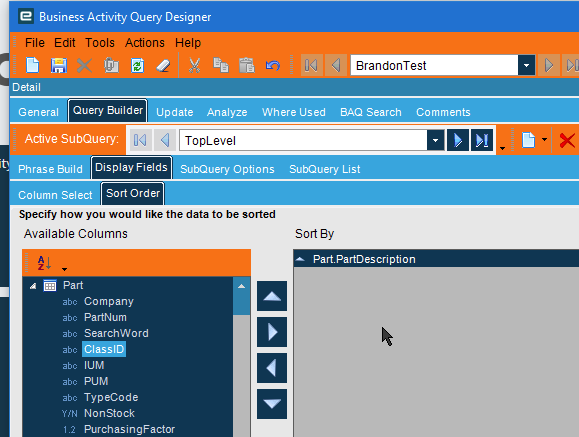Image resolution: width=579 pixels, height=437 pixels.
Task: Switch to the General tab
Action: point(38,112)
